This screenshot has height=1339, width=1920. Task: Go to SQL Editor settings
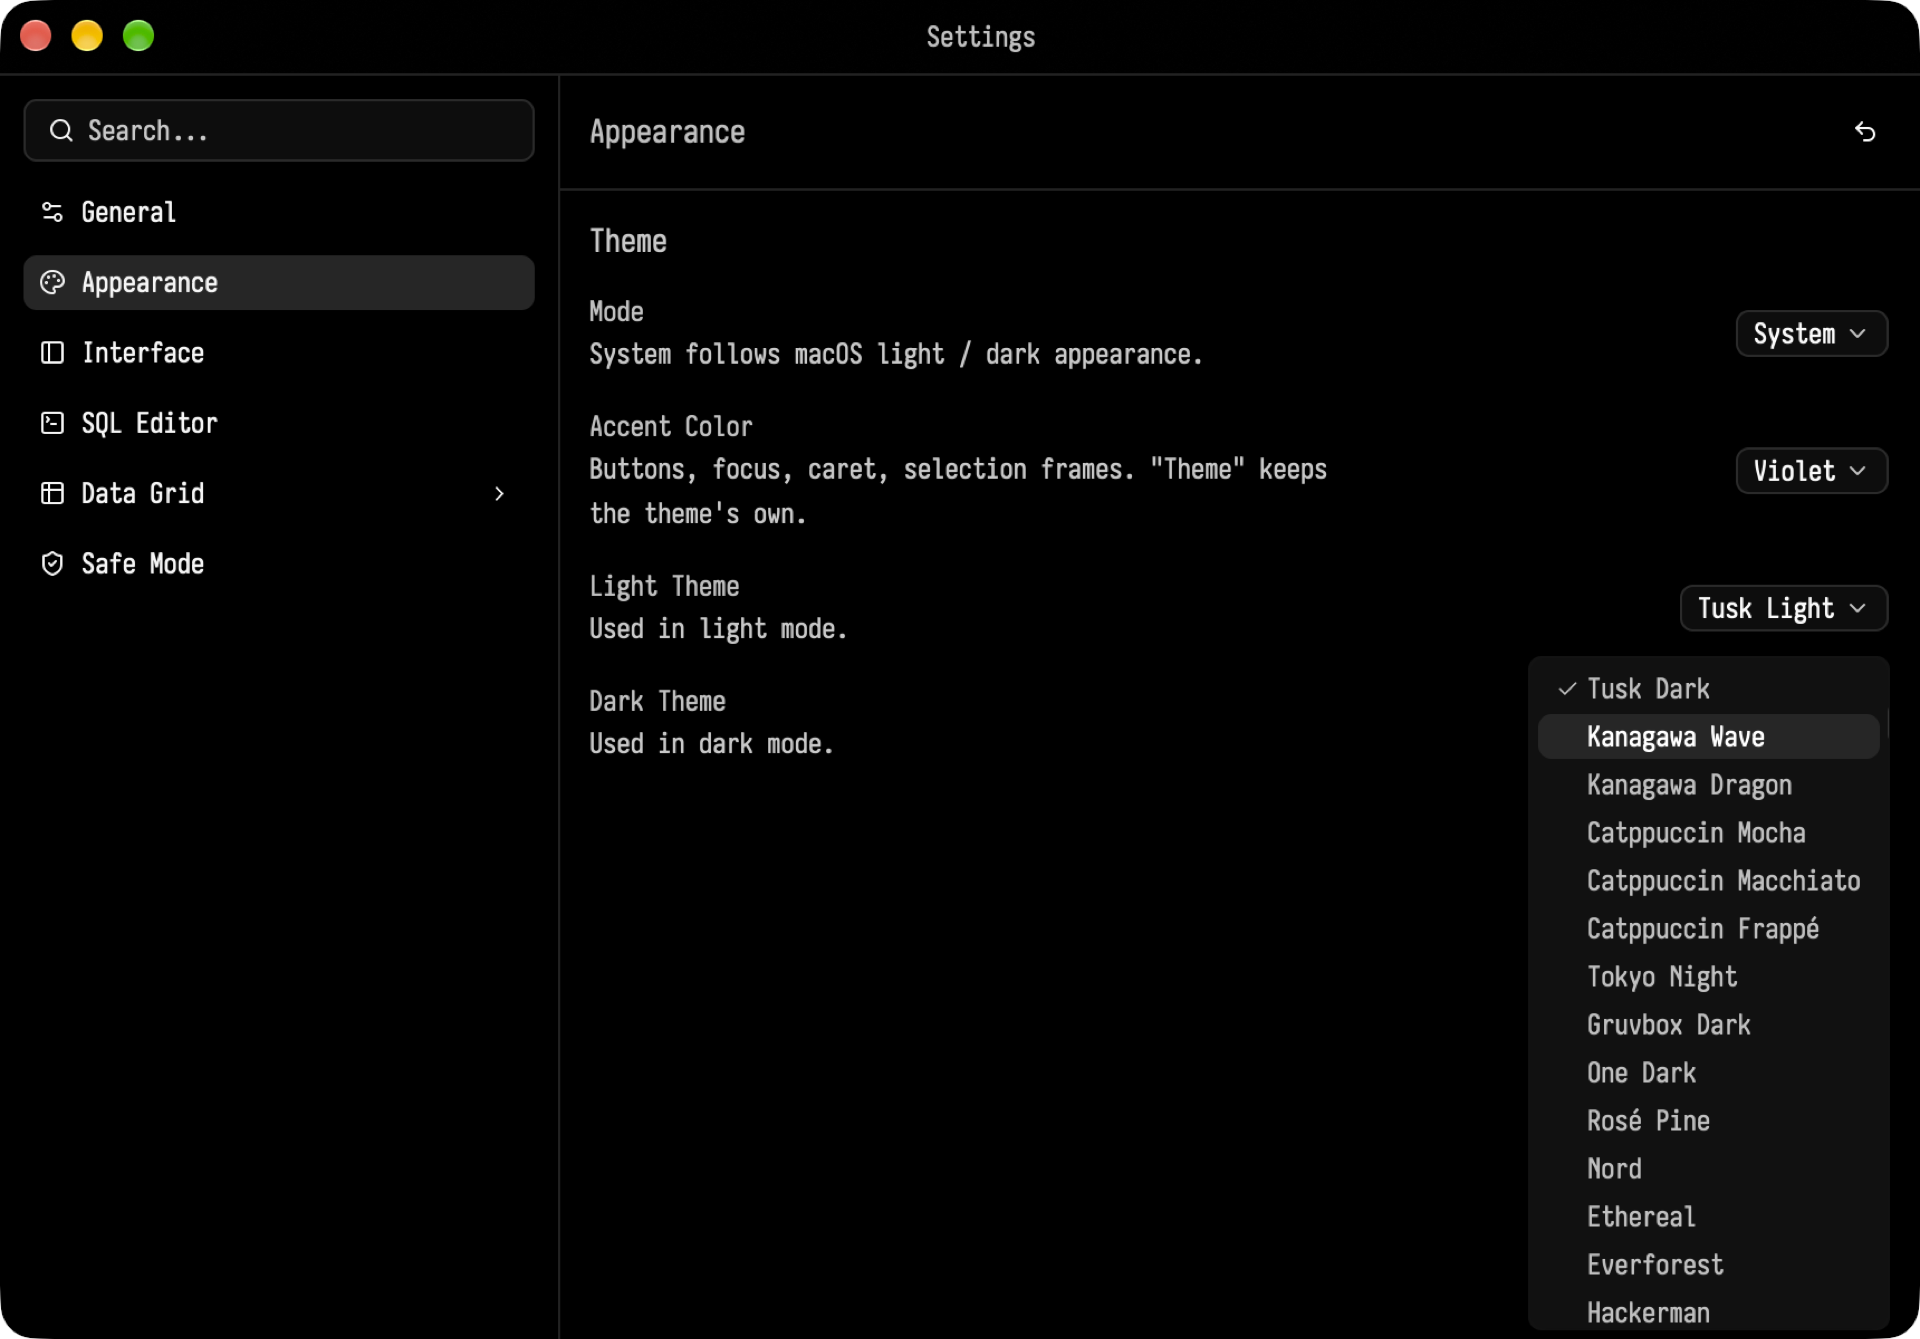coord(279,423)
